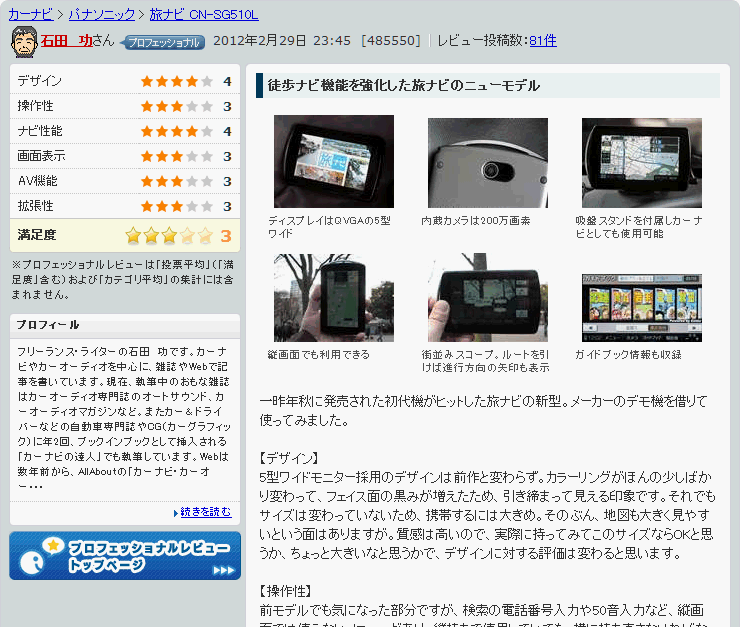Click the 満足度 gold star rating
Screen dimensions: 740x627
click(169, 235)
